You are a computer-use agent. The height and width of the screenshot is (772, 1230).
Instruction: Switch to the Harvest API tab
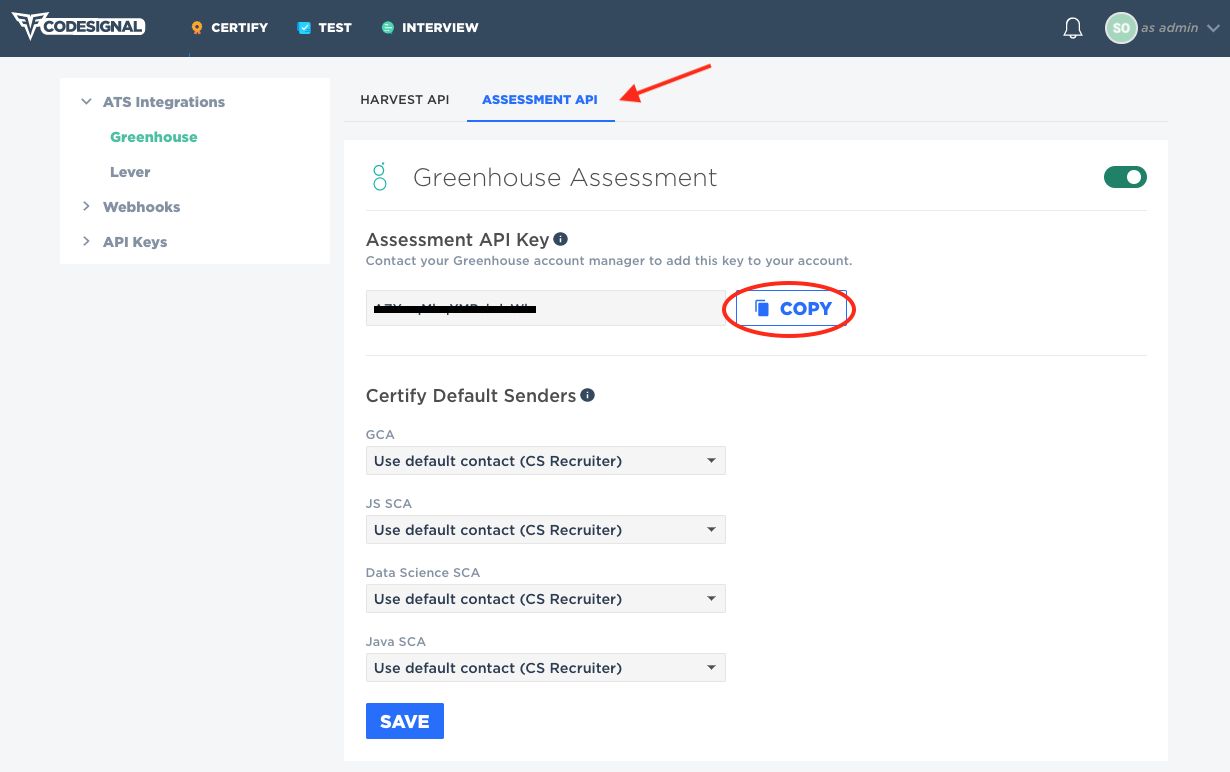tap(404, 99)
